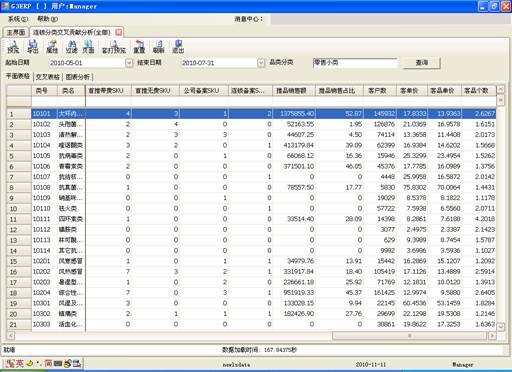Screen dimensions: 512x372
Task: Click the 查询 (Query) button
Action: pyautogui.click(x=422, y=63)
